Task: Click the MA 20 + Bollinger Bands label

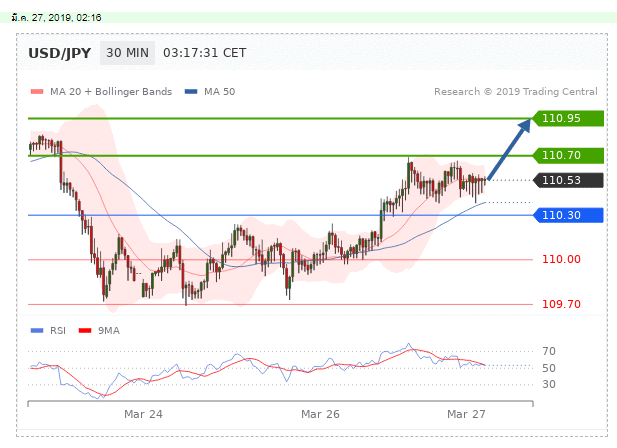Action: [x=111, y=92]
